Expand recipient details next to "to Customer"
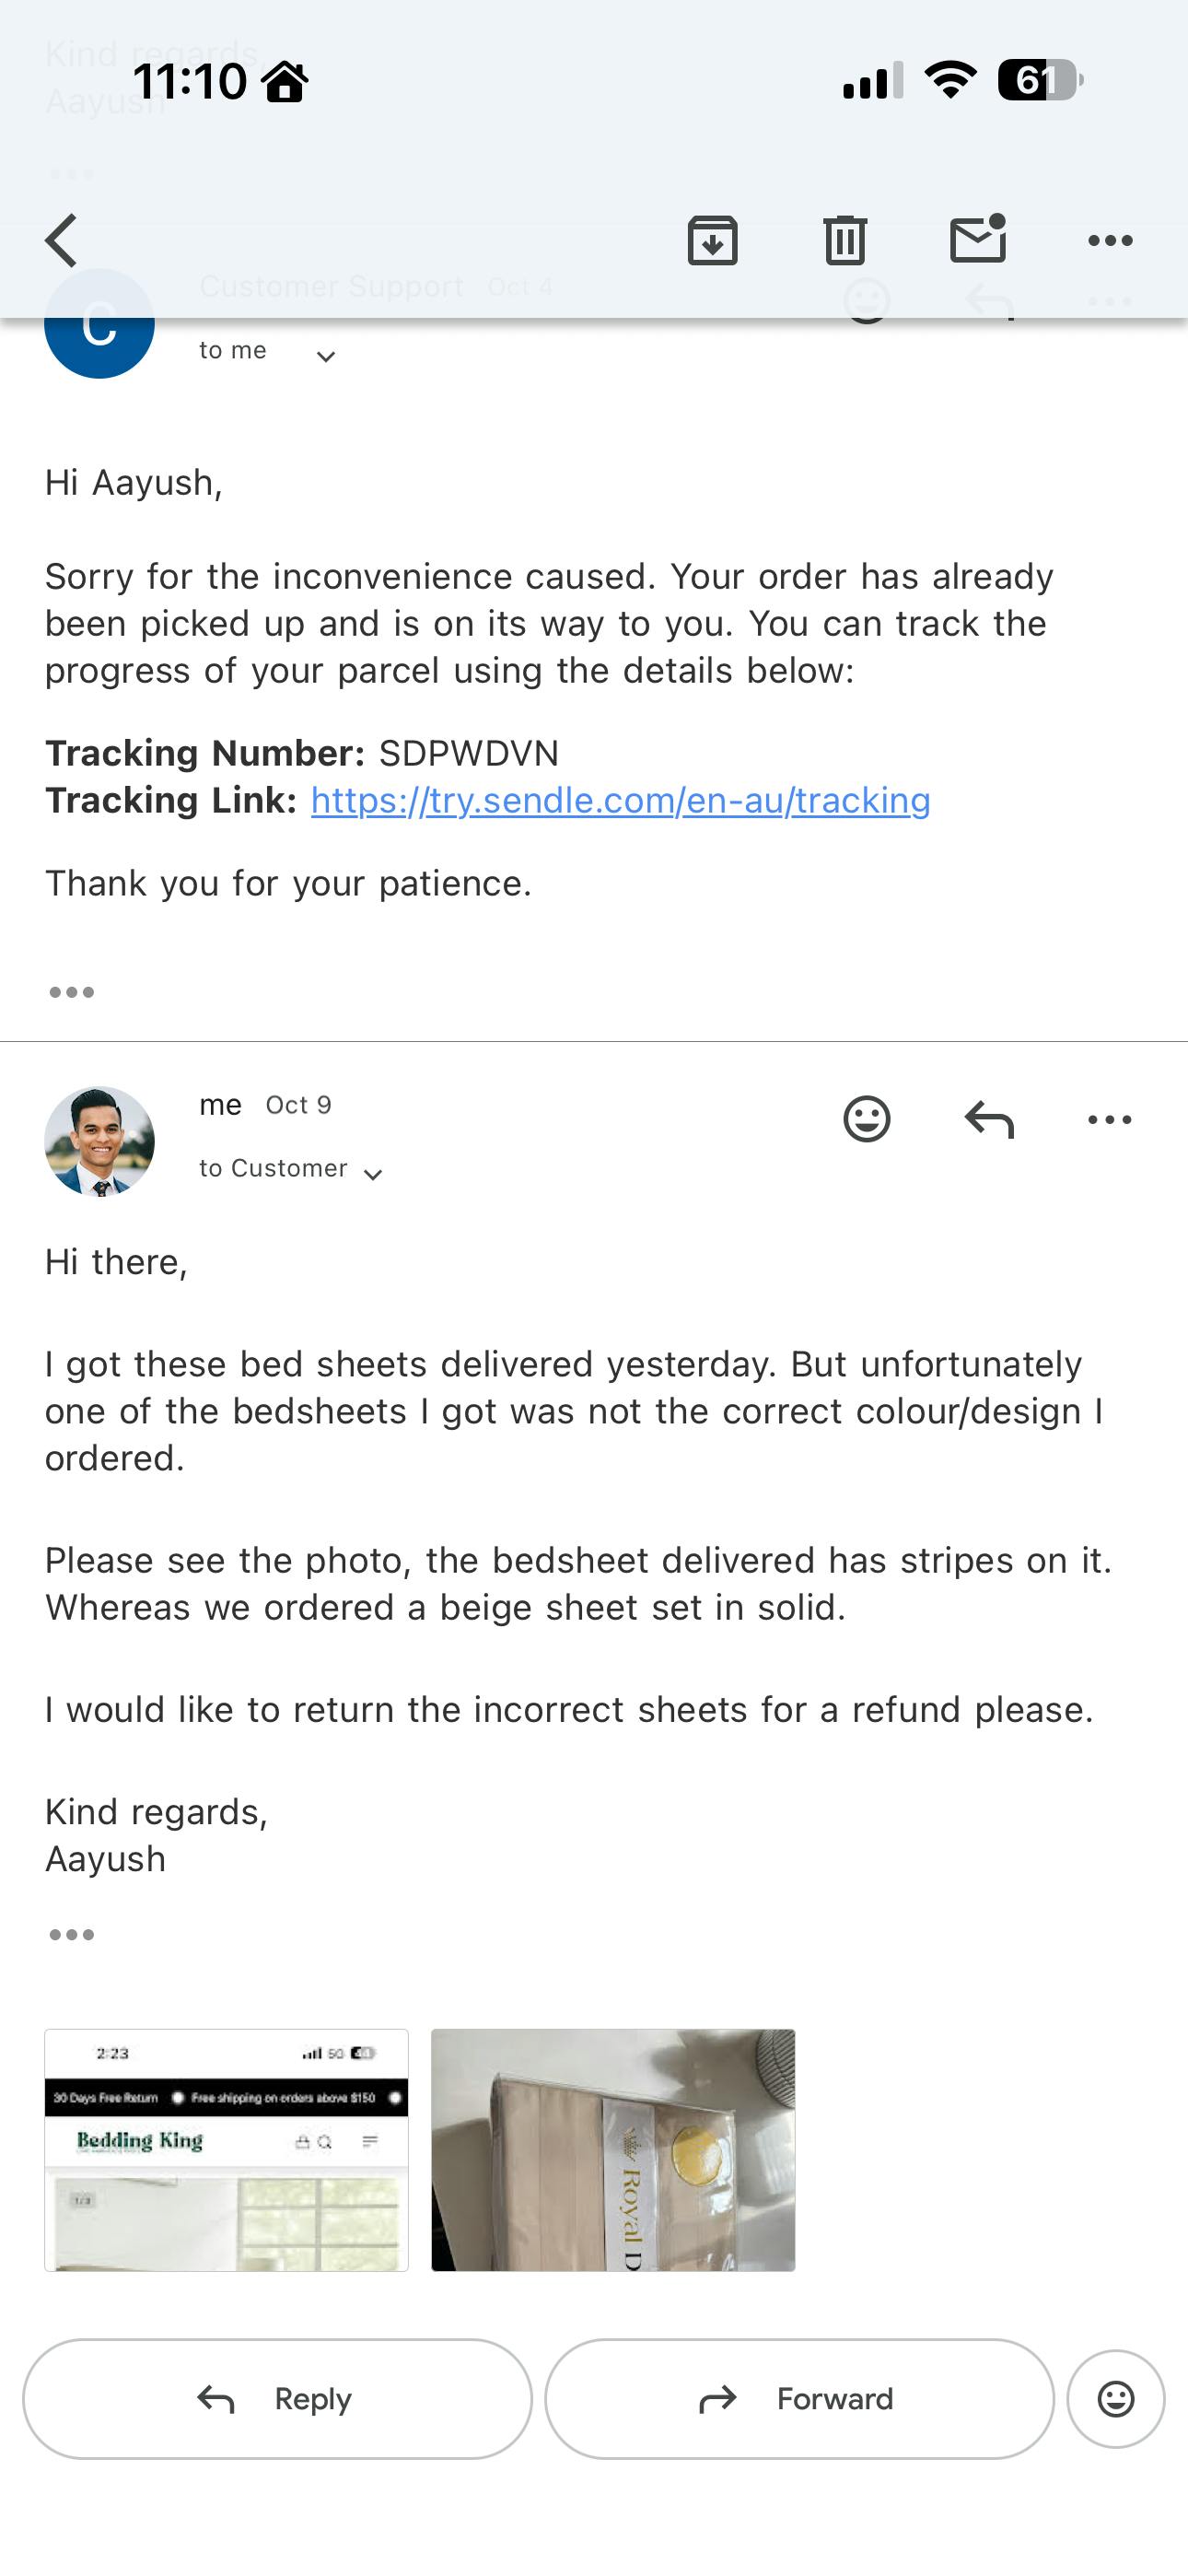1188x2576 pixels. pos(373,1174)
